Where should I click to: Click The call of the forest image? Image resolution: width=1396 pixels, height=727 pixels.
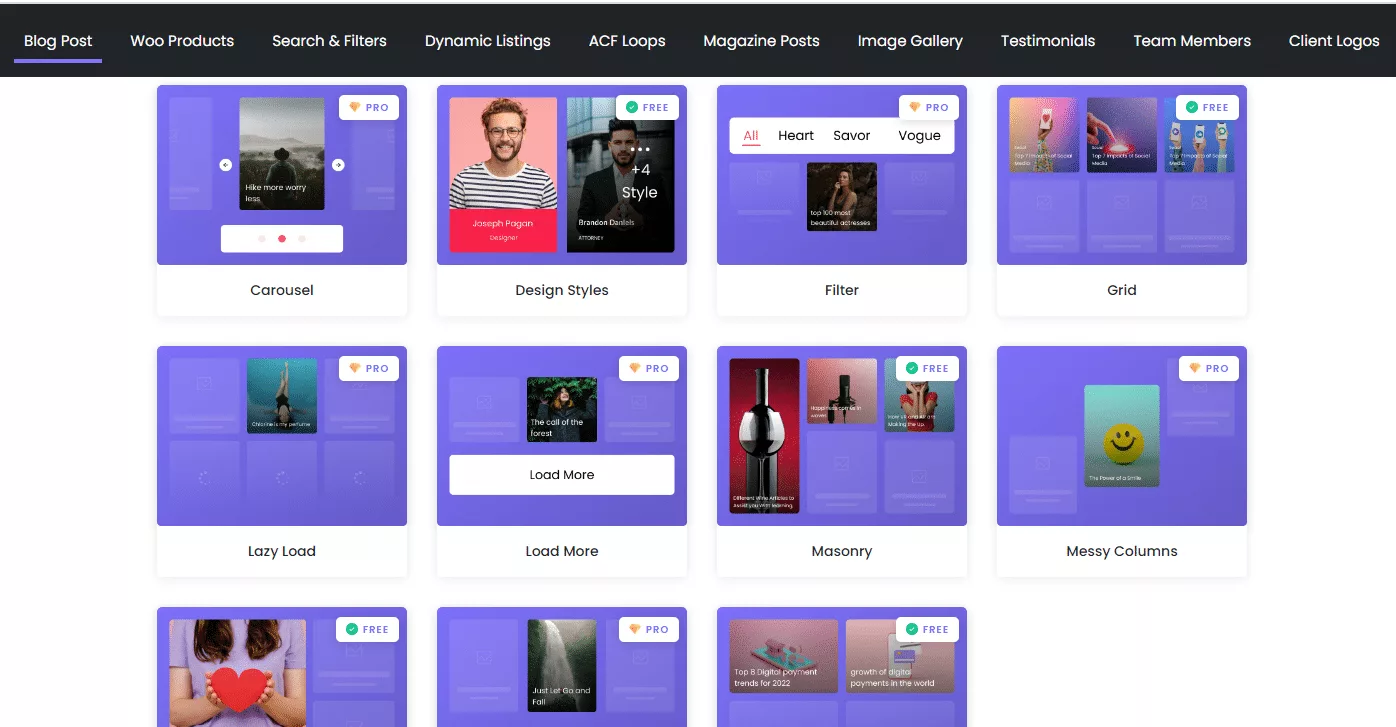pyautogui.click(x=562, y=409)
